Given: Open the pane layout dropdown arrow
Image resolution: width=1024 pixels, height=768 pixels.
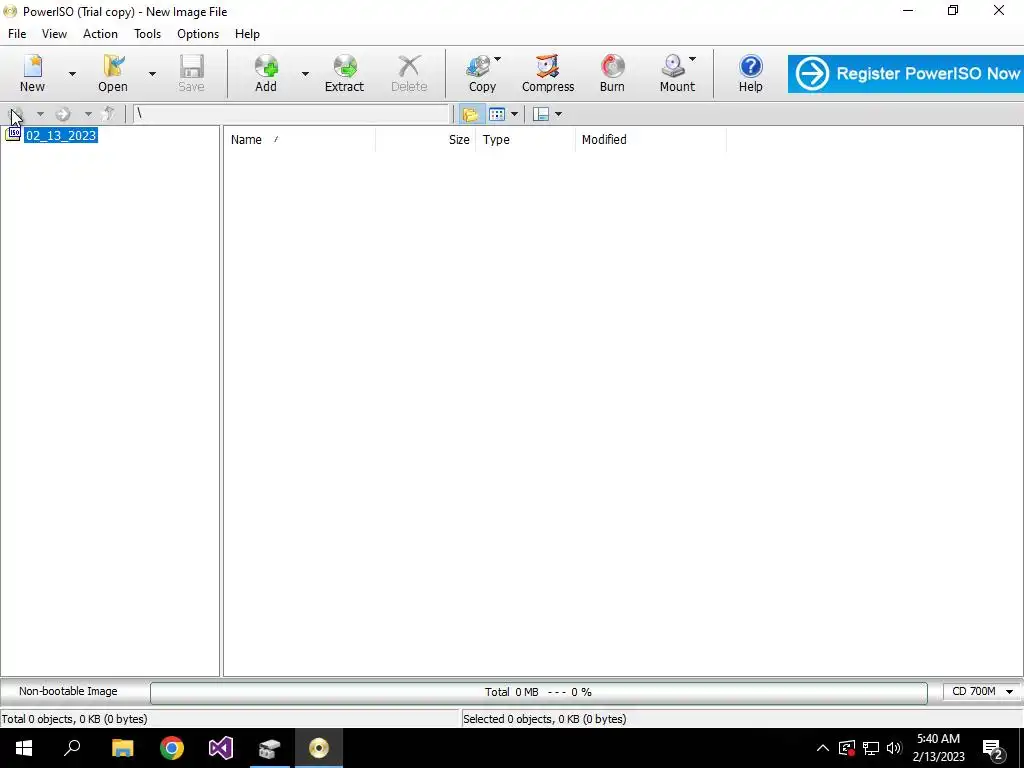Looking at the screenshot, I should pyautogui.click(x=558, y=114).
